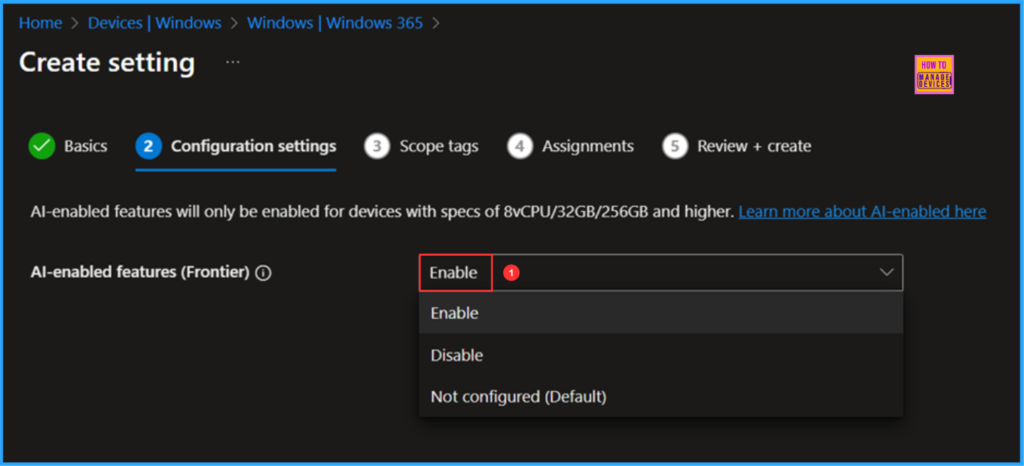Click the info icon beside AI-enabled features (Frontier)
The width and height of the screenshot is (1024, 466).
[x=264, y=273]
